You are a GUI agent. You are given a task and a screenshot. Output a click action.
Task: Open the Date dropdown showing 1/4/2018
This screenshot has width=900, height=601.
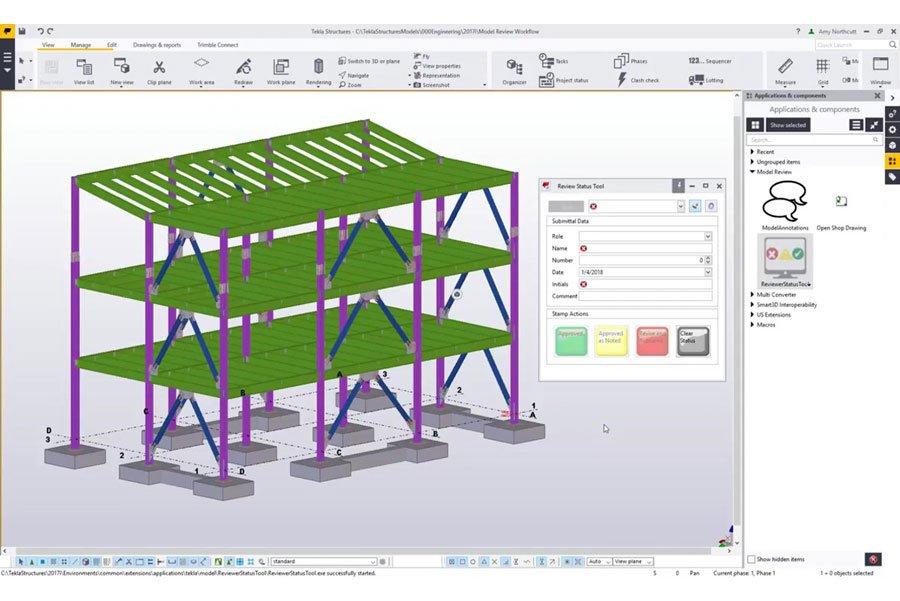708,271
